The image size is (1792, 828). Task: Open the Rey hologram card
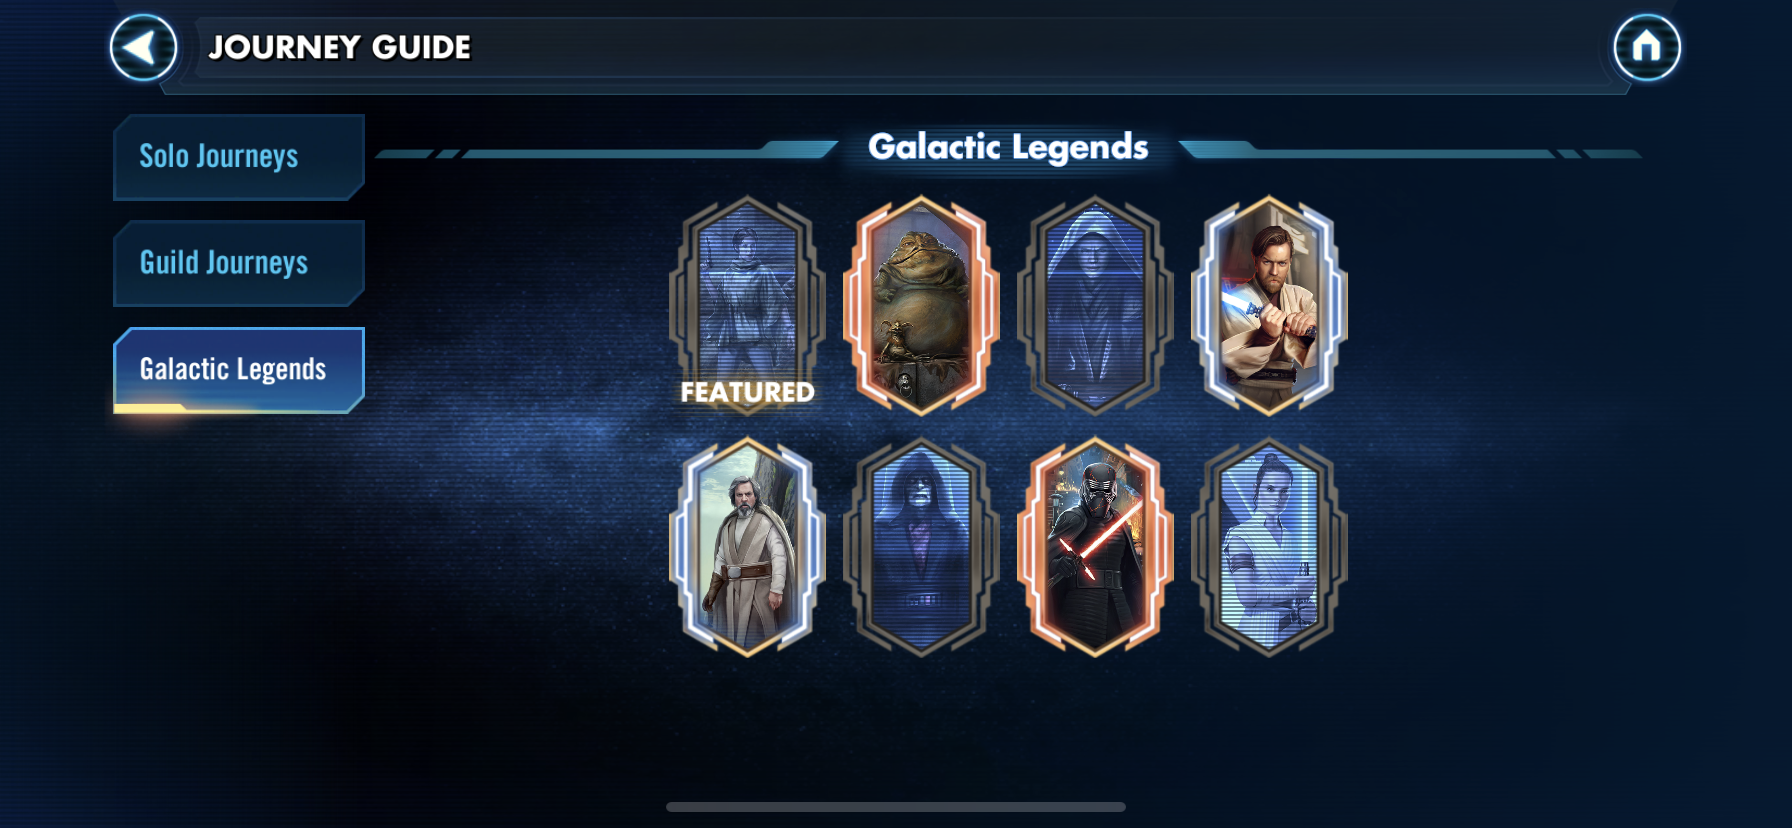(x=1269, y=547)
